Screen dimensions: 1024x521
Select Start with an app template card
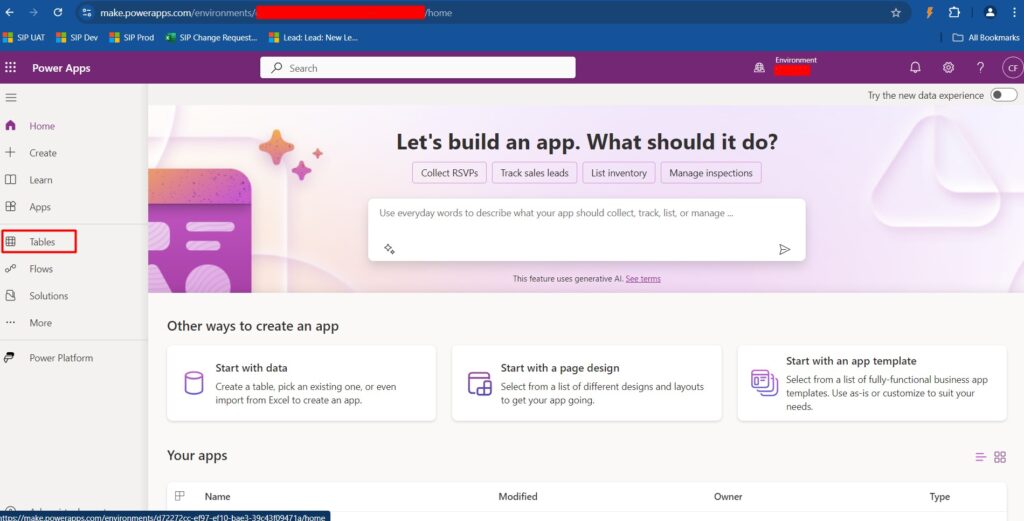pyautogui.click(x=872, y=383)
